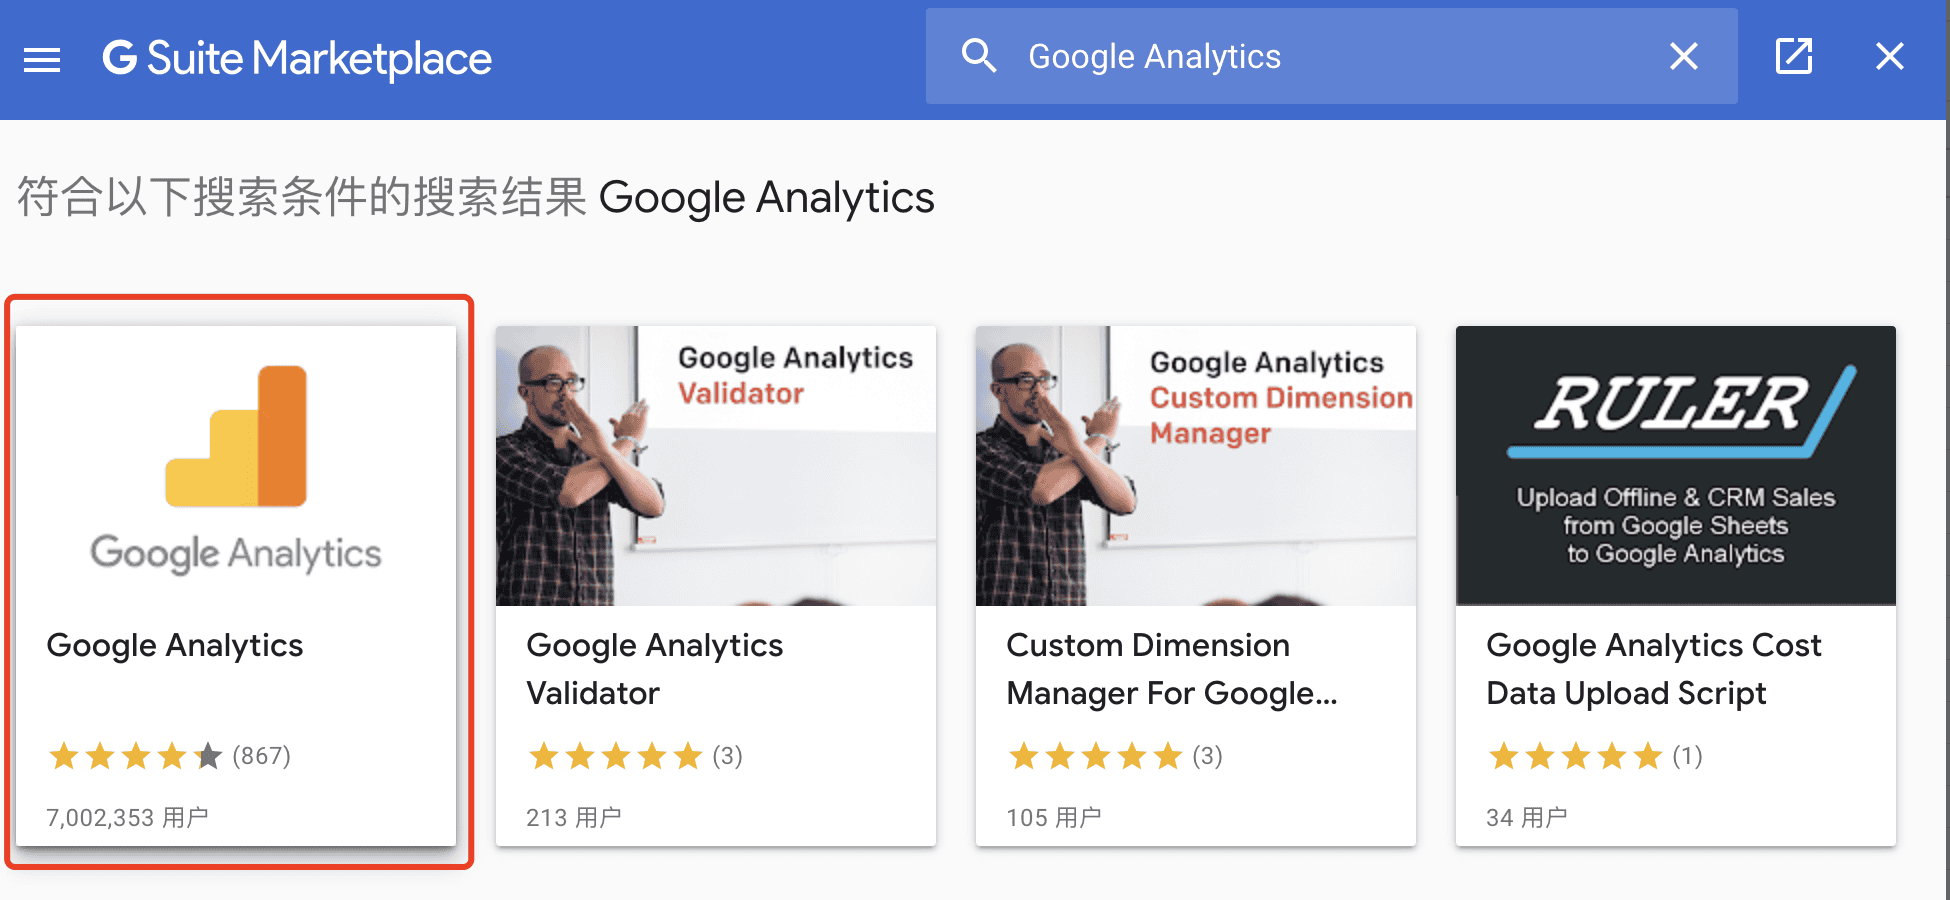Click the Google Analytics bar-chart logo
Image resolution: width=1950 pixels, height=900 pixels.
(237, 436)
